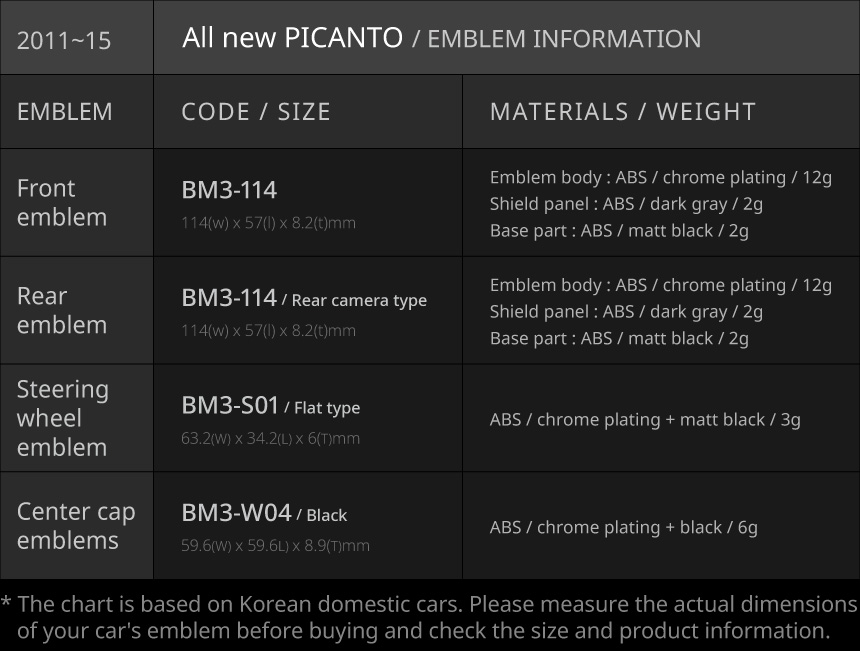This screenshot has width=860, height=651.
Task: Click the 63.2(W) x 34.2(L) x 6(T)mm dimensions
Action: (x=270, y=438)
